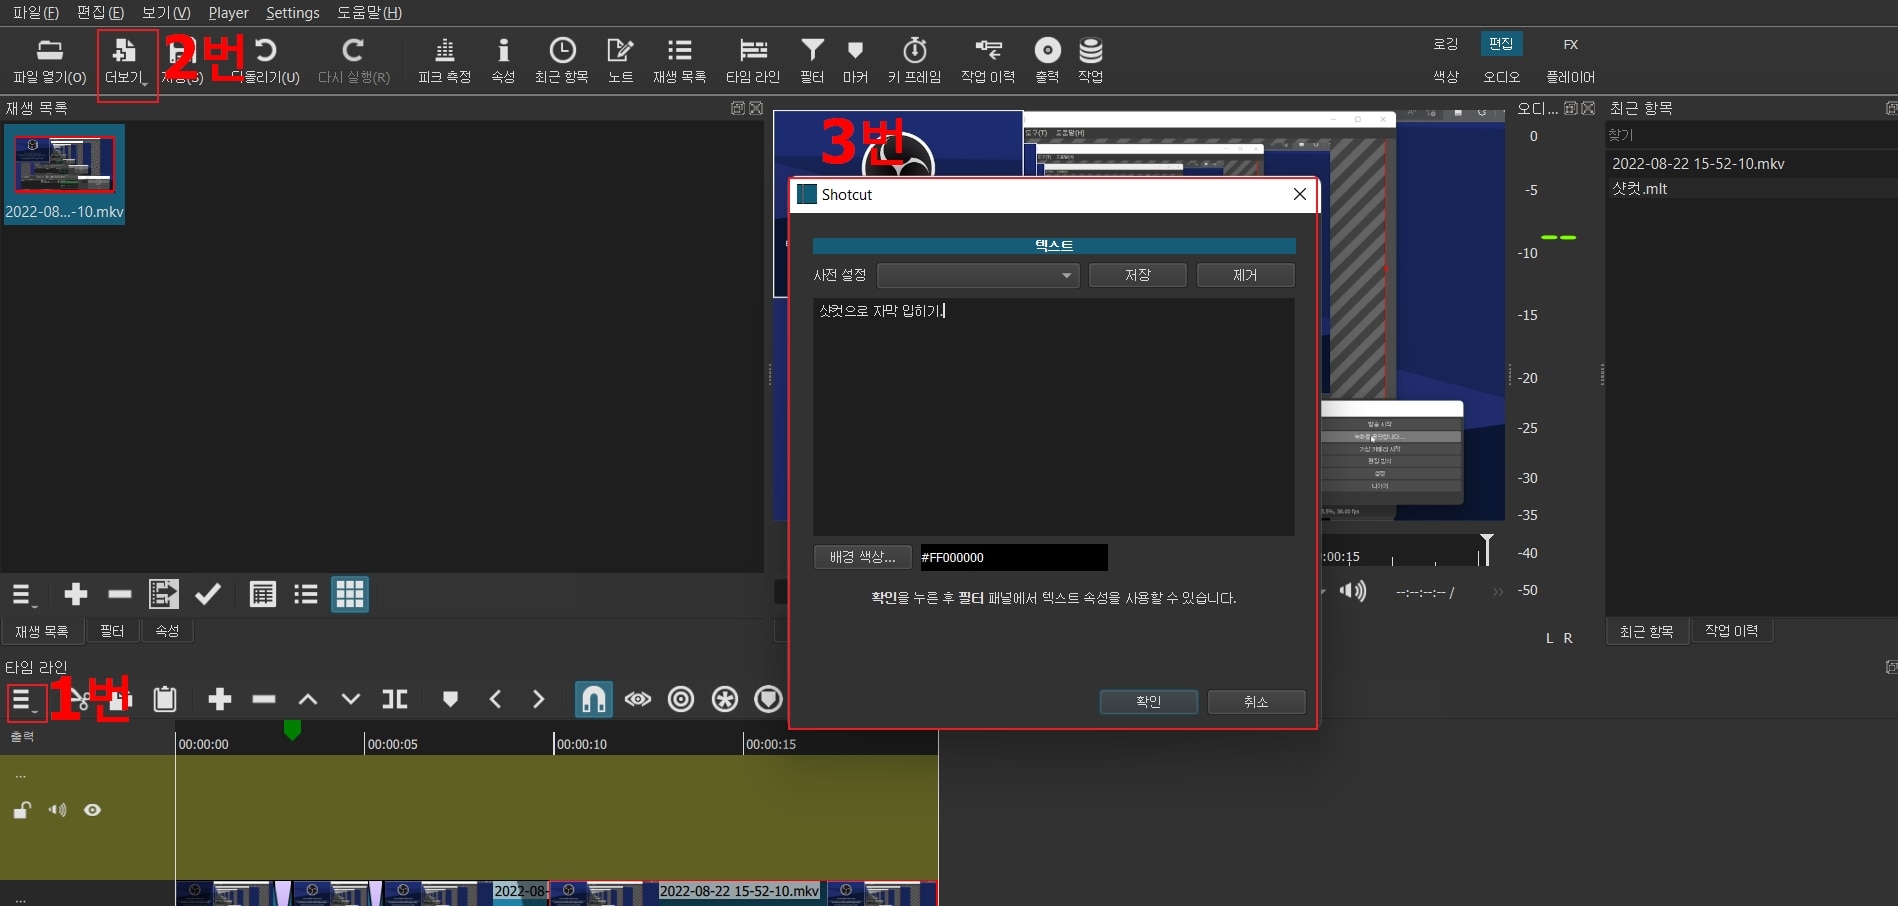Screen dimensions: 1898x906
Task: Select the 속성 tab below the playlist
Action: click(167, 631)
